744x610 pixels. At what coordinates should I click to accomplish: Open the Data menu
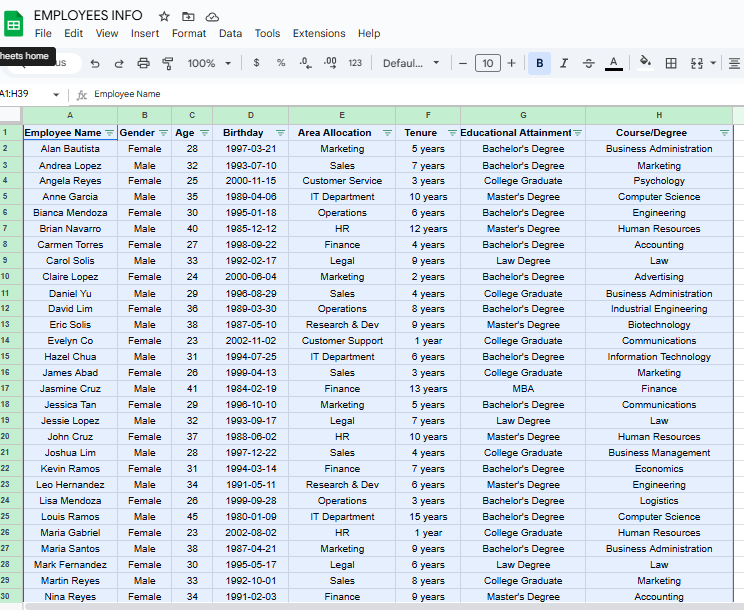[230, 34]
